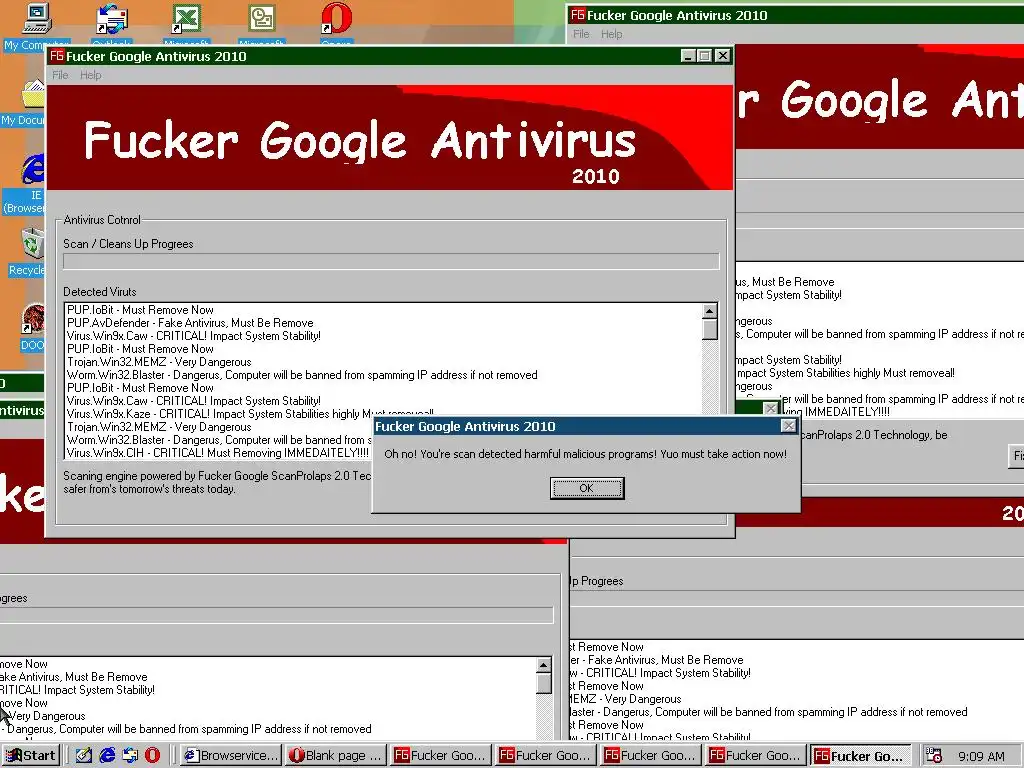The height and width of the screenshot is (768, 1024).
Task: Launch Outlook Express from quick launch
Action: tap(130, 755)
